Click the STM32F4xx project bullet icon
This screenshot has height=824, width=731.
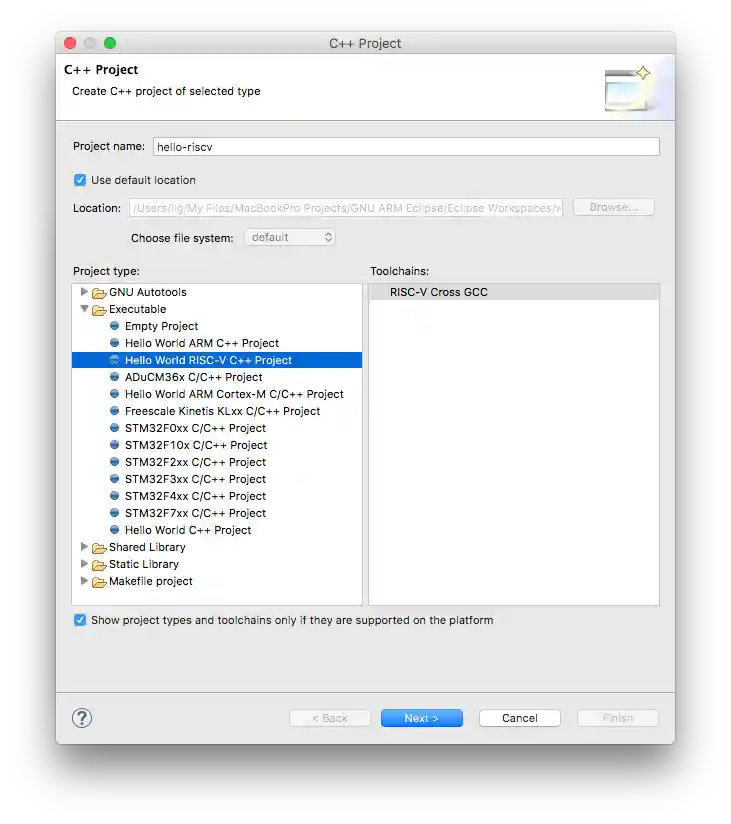tap(115, 496)
